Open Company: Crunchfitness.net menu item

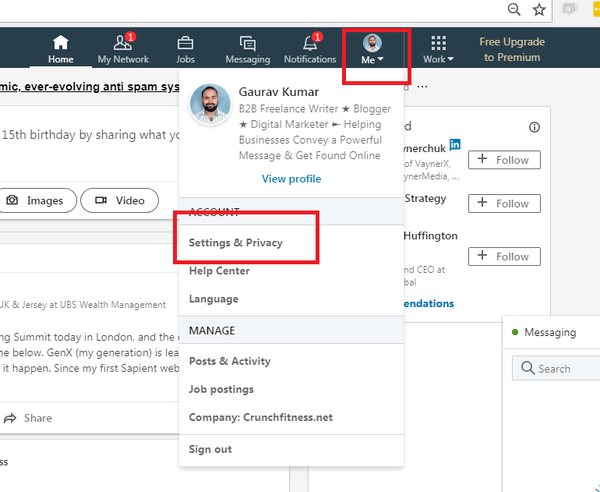pos(261,417)
